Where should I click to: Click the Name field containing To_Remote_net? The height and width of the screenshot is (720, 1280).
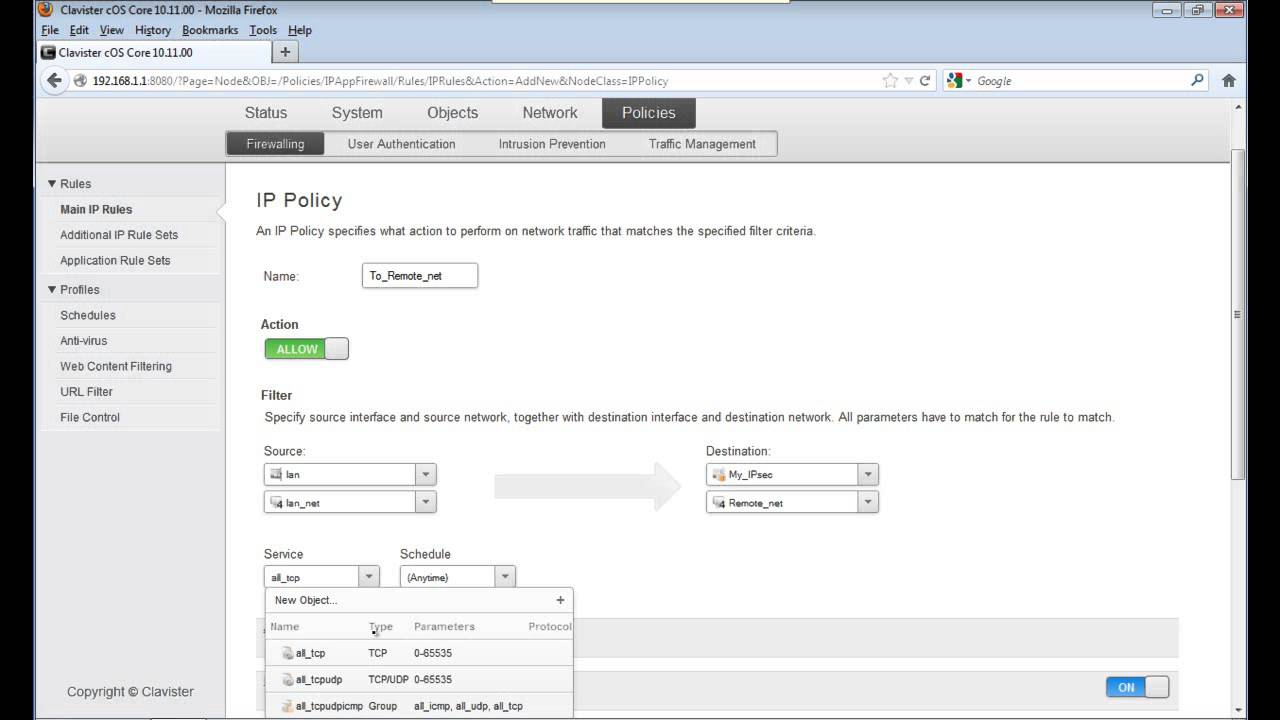pos(420,276)
